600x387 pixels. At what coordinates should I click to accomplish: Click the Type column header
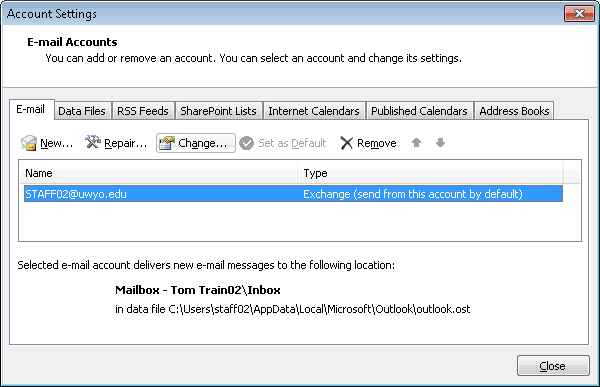click(430, 173)
